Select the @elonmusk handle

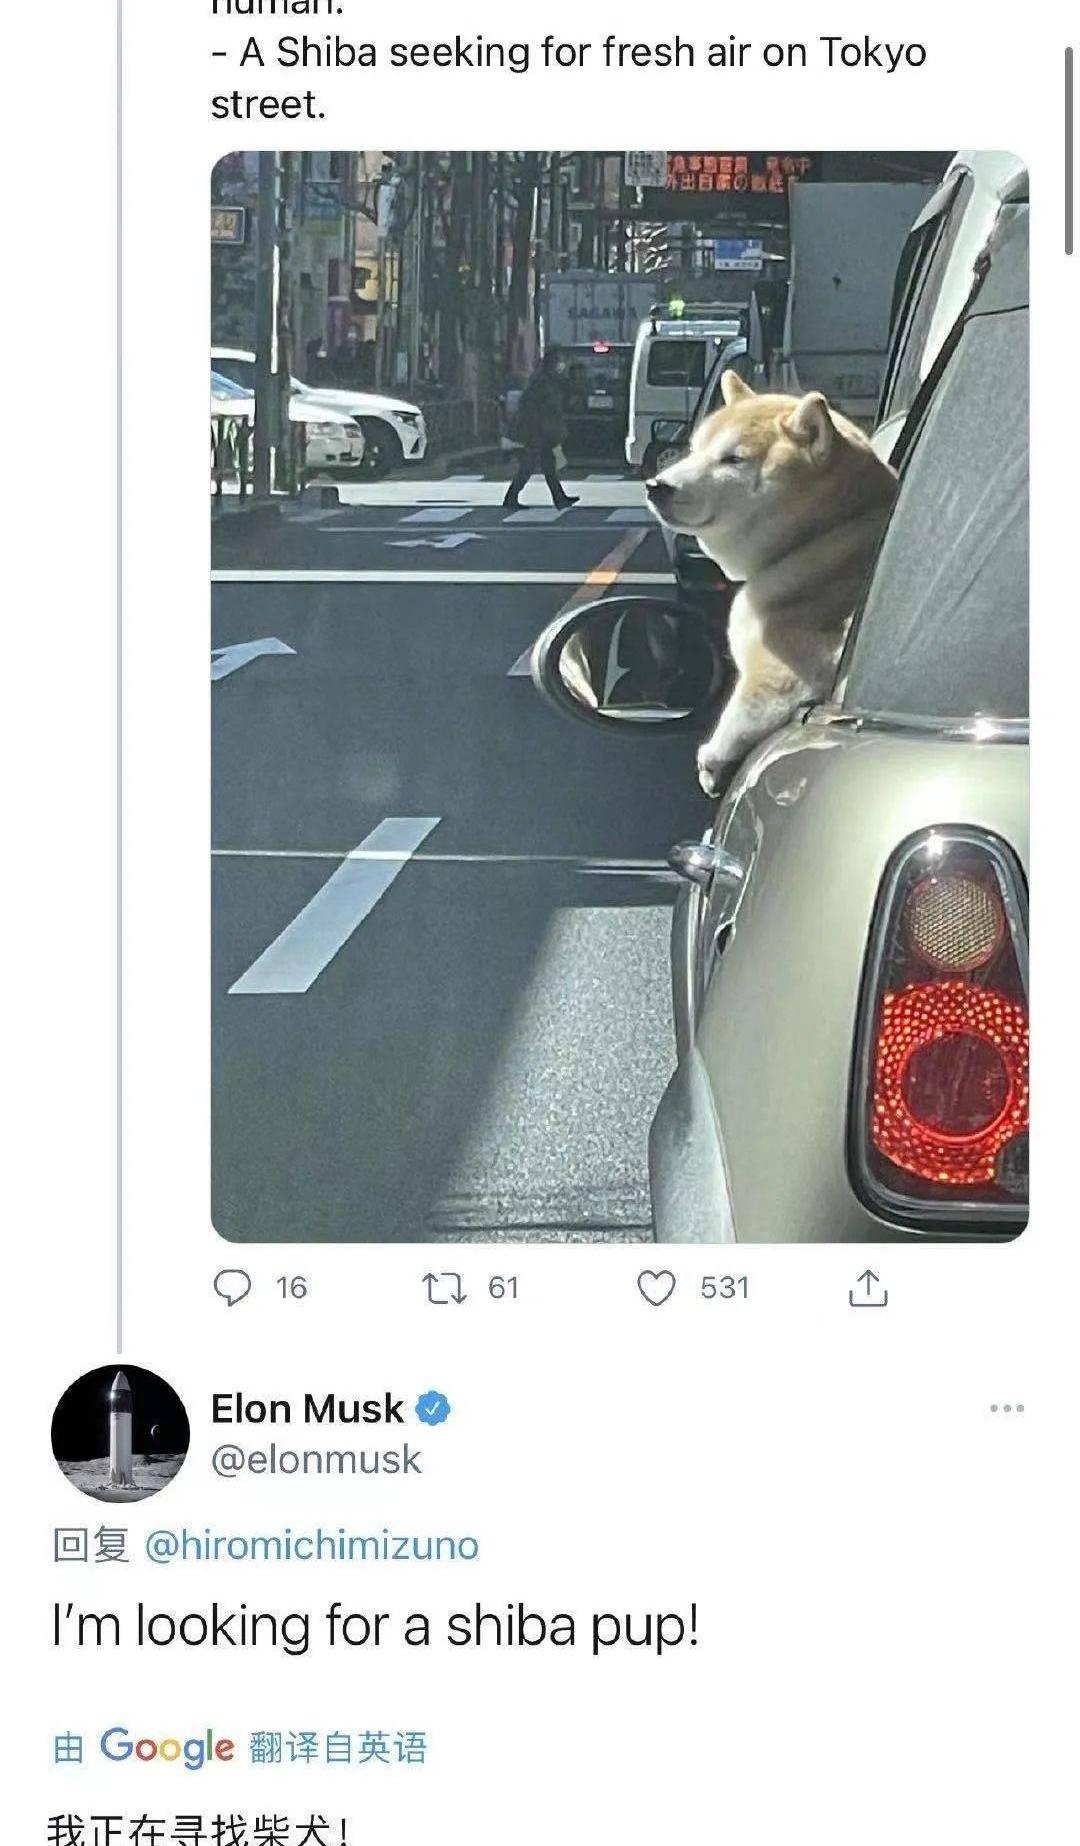coord(316,1459)
